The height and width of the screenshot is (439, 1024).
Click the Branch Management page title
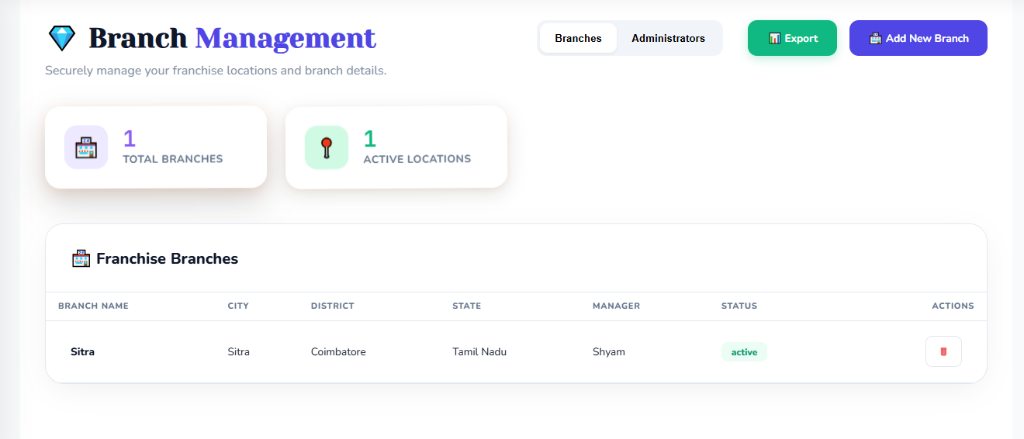(x=232, y=39)
